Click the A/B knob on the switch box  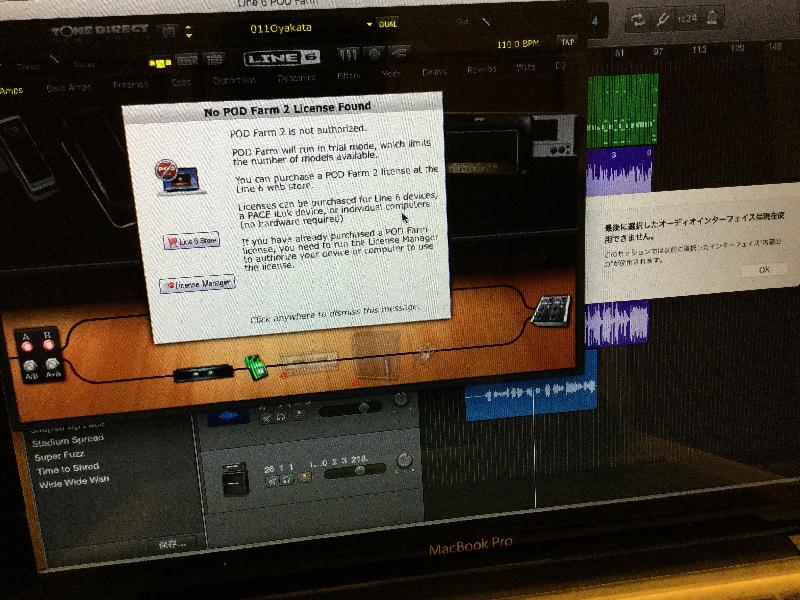coord(30,365)
